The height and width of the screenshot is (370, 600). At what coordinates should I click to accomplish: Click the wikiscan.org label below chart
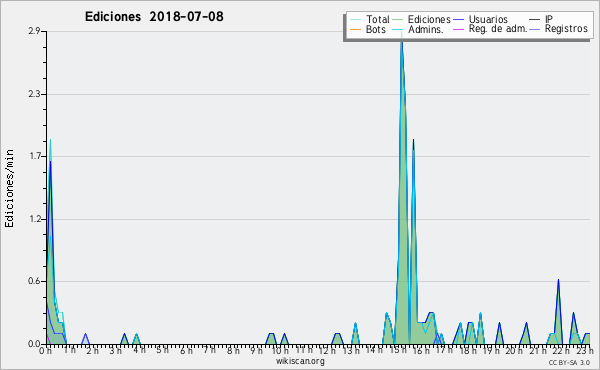(300, 361)
